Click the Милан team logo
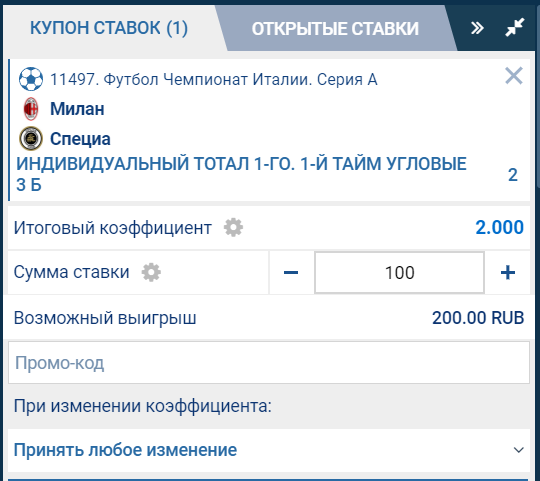This screenshot has width=540, height=481. coord(31,109)
